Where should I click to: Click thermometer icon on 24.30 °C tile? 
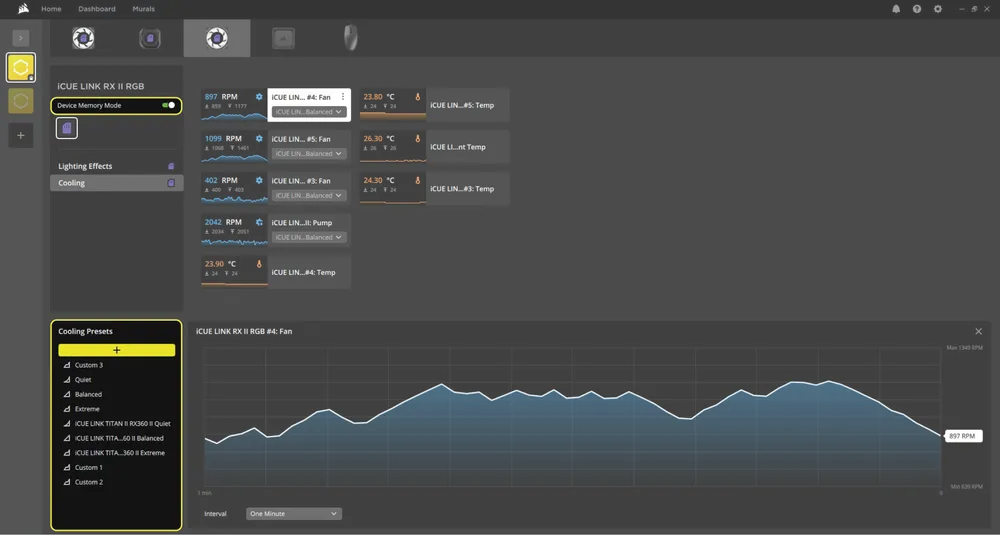tap(418, 180)
